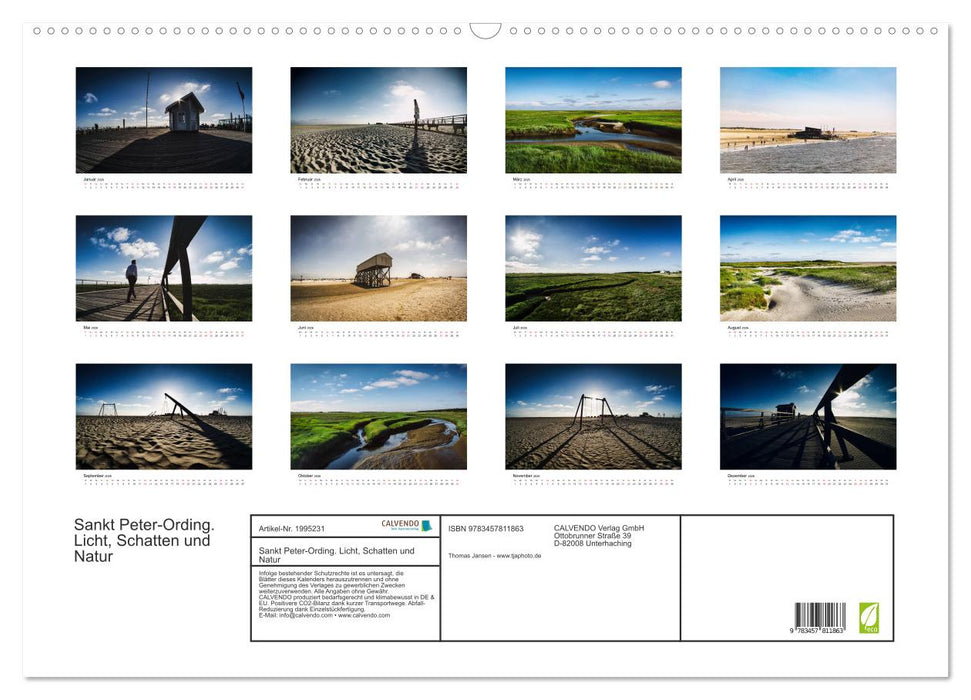
Task: Open the Januar beach hut photo
Action: pos(163,120)
